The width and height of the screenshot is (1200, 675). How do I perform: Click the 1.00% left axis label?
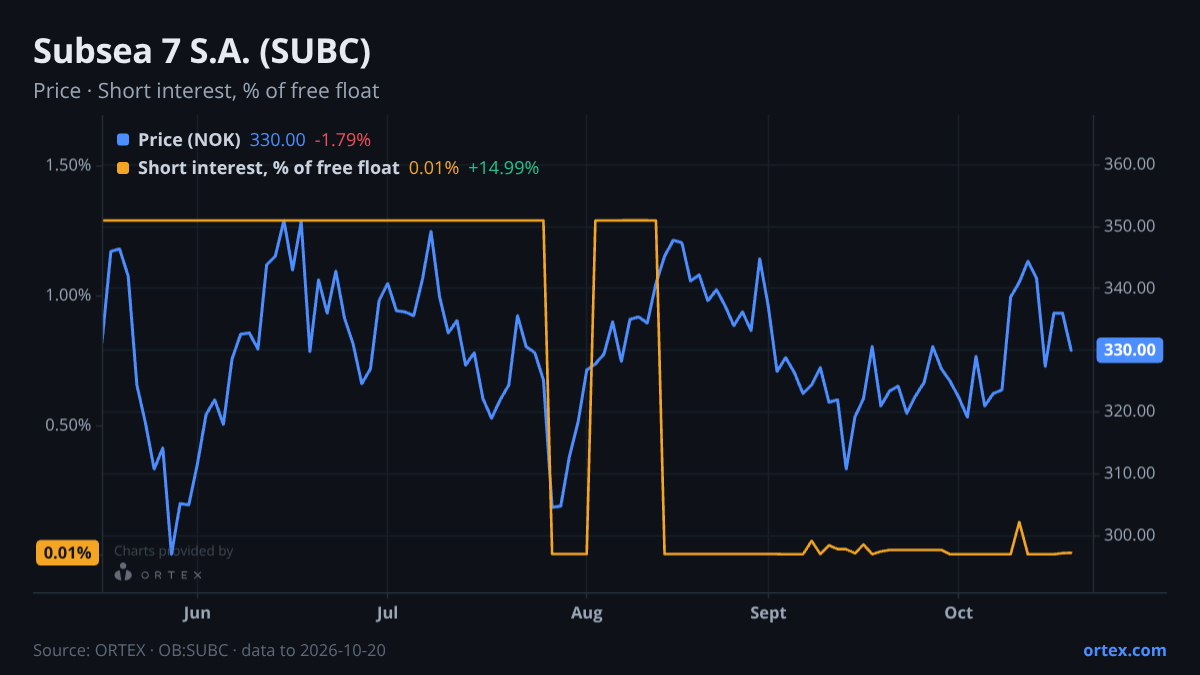click(68, 295)
